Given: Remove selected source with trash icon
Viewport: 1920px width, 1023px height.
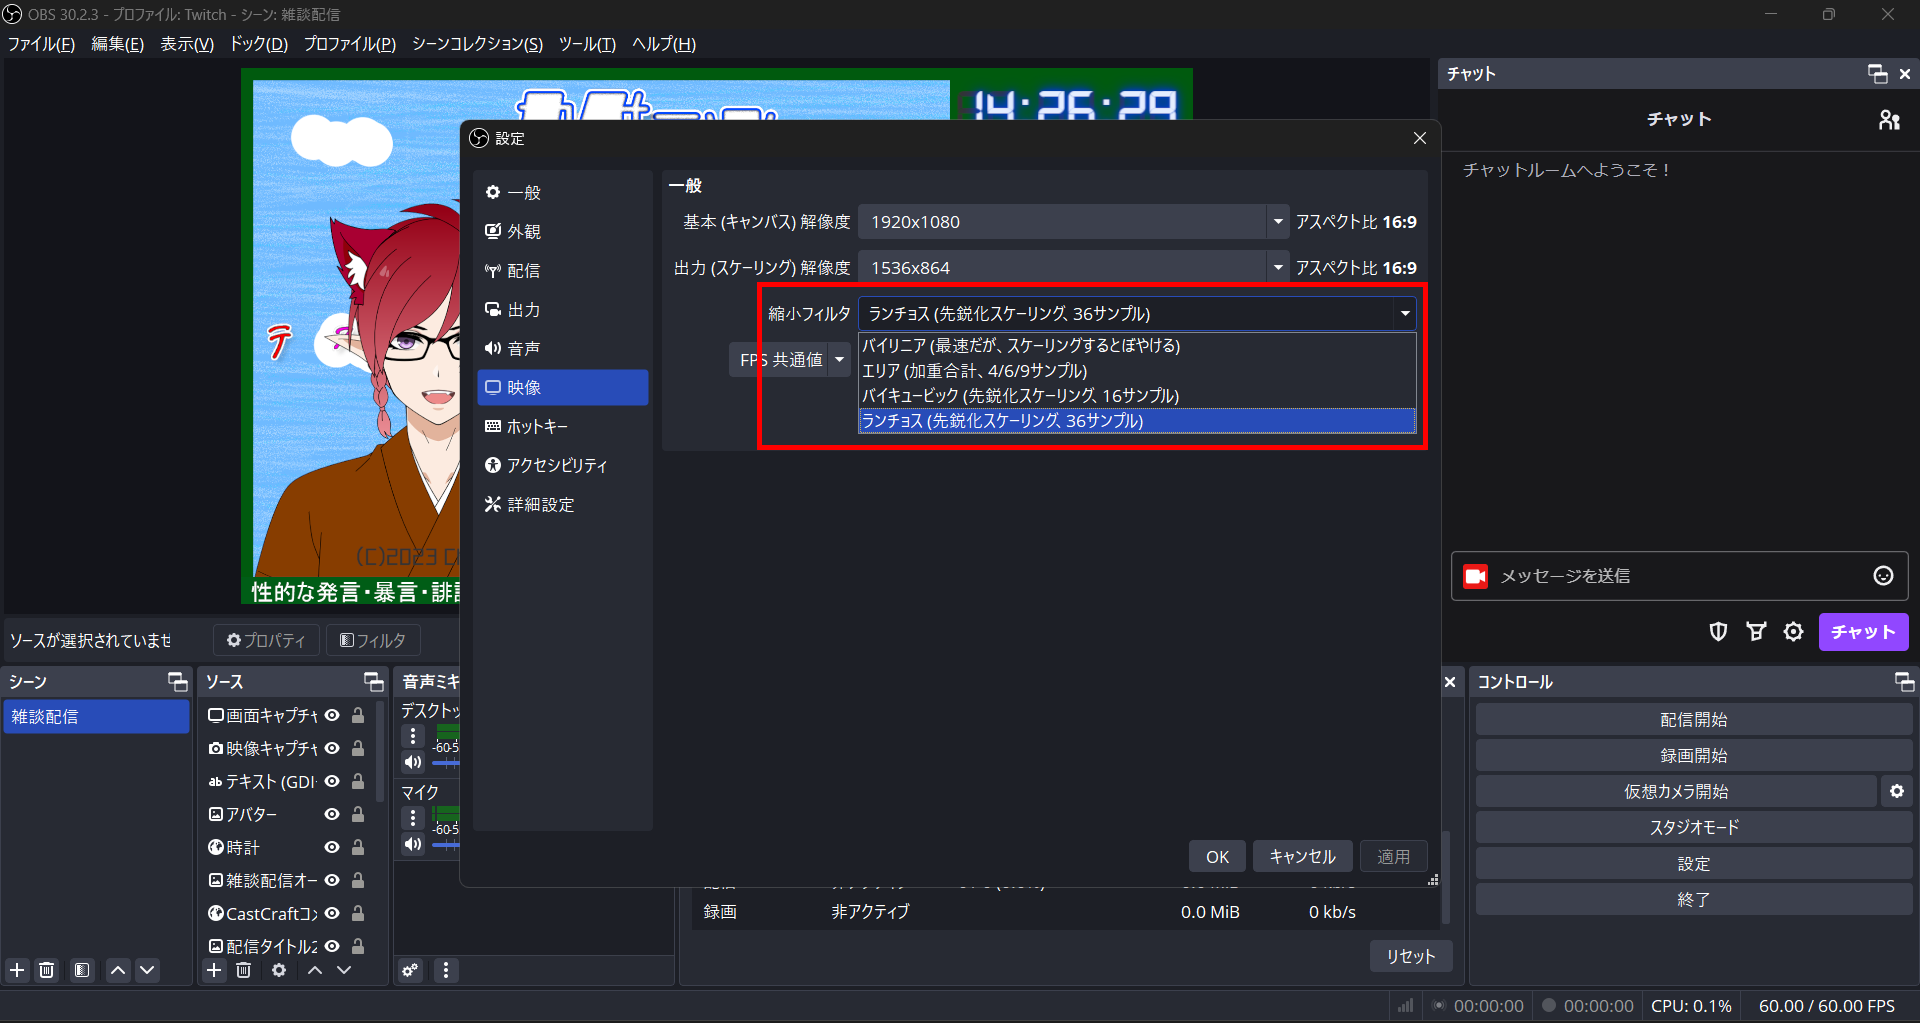Looking at the screenshot, I should pyautogui.click(x=243, y=970).
